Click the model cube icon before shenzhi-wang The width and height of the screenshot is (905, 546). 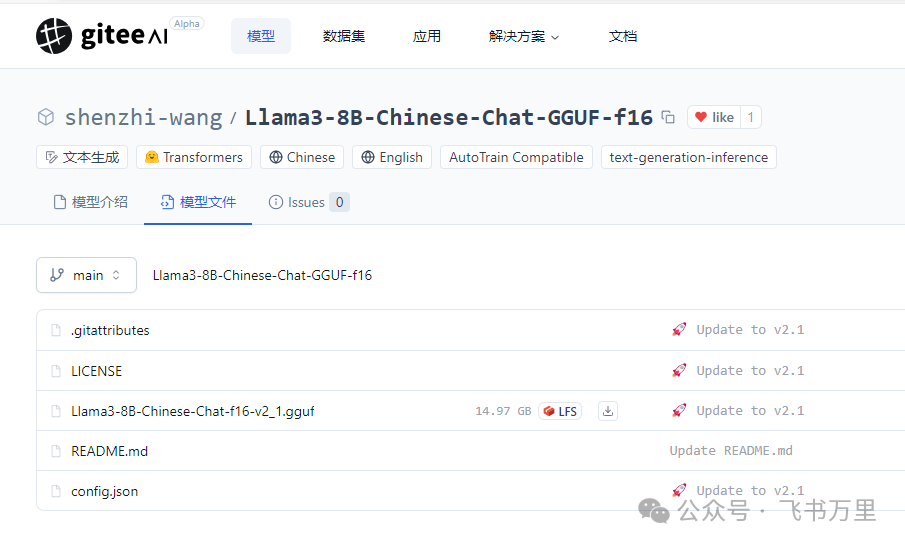click(x=46, y=117)
